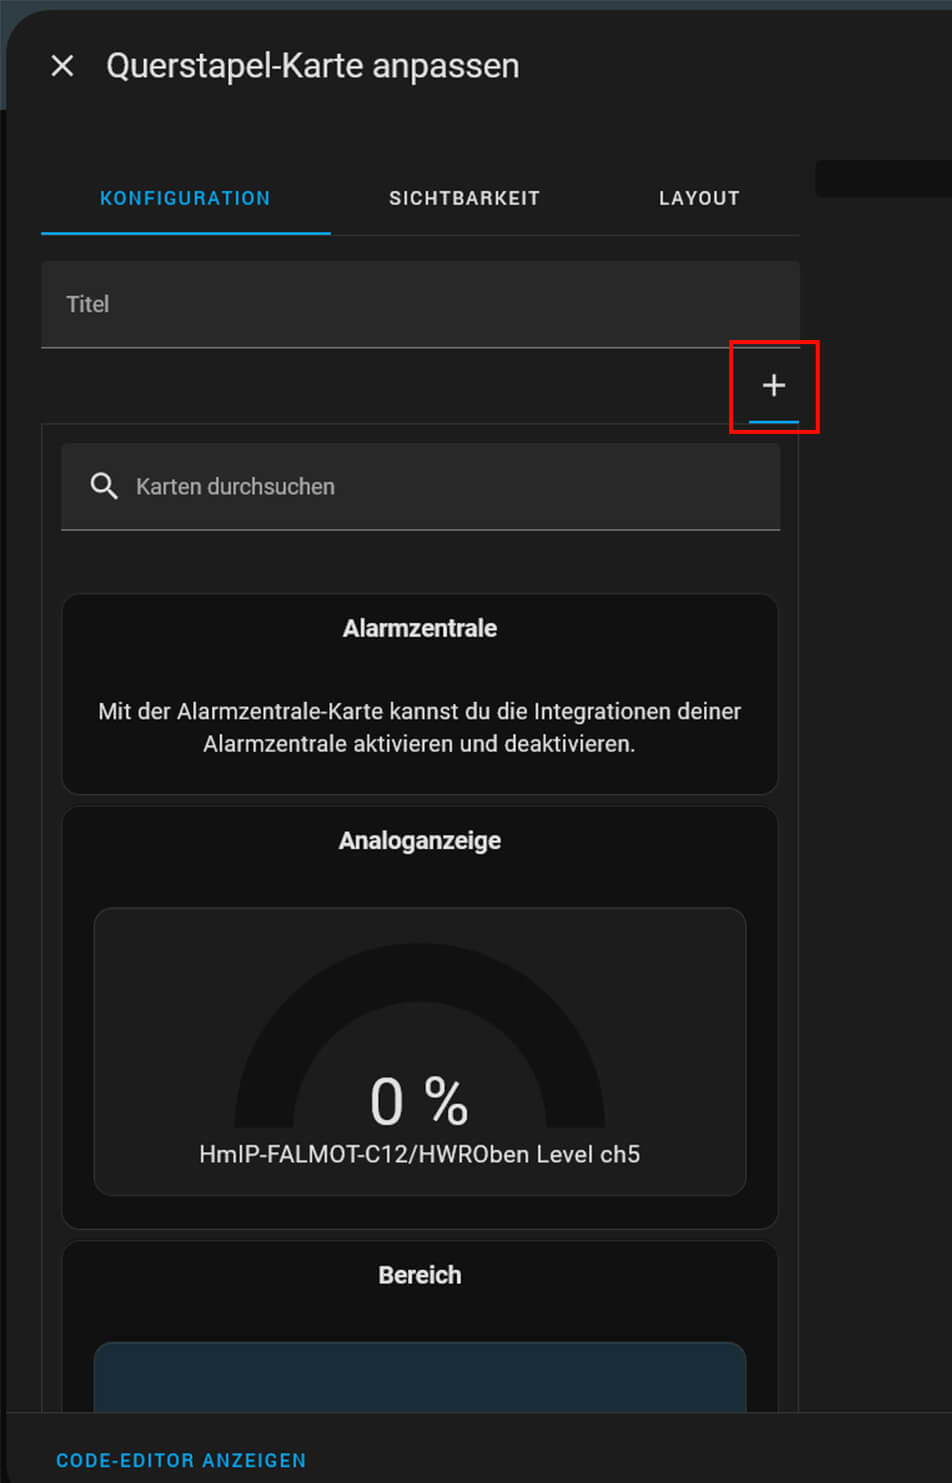Select the inner Analoganzeige preview box
Screen dimensions: 952x1483
(x=420, y=1051)
